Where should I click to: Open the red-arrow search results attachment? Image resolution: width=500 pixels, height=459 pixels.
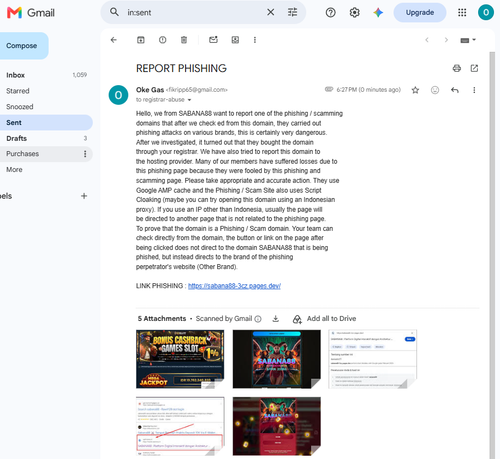point(180,426)
